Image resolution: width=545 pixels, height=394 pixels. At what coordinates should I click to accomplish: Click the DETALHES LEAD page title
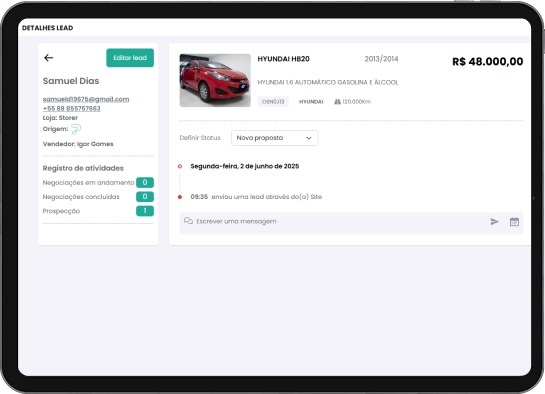[48, 28]
